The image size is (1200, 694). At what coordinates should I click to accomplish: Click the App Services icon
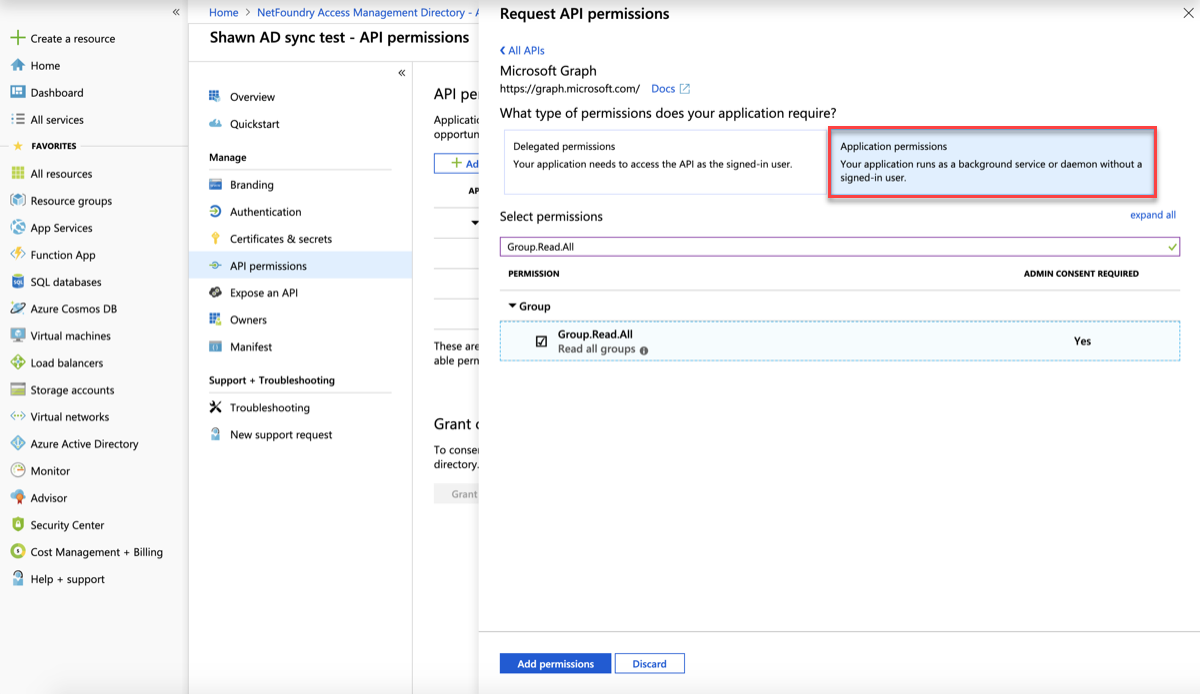[x=17, y=227]
